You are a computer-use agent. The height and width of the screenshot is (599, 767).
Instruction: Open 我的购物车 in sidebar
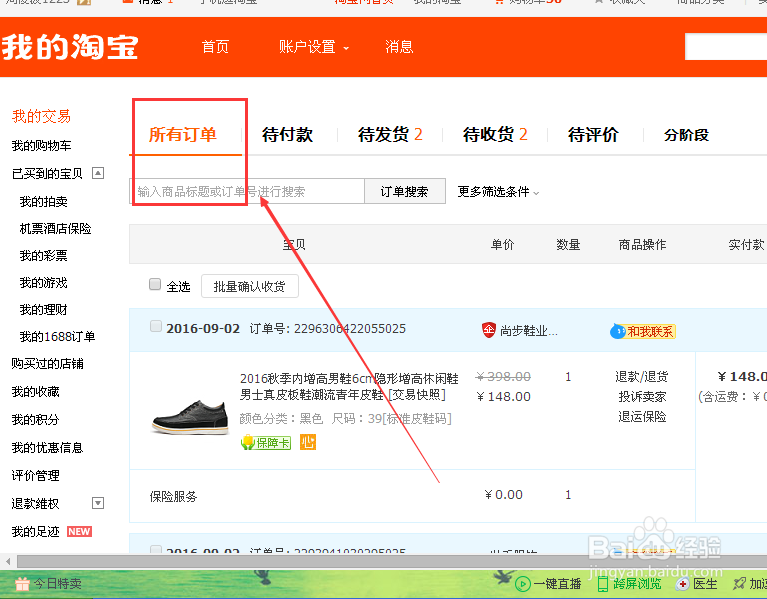[x=42, y=146]
